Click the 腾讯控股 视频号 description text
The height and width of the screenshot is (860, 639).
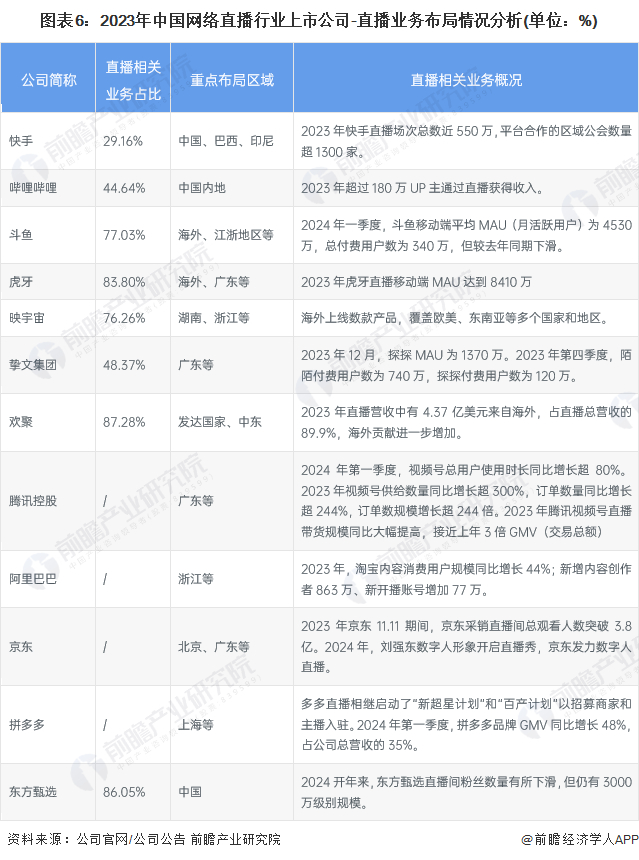(466, 501)
